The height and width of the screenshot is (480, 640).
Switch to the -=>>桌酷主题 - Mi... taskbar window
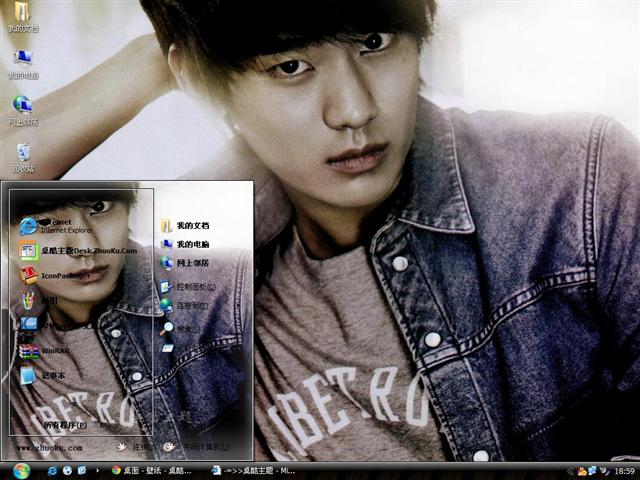pos(253,471)
